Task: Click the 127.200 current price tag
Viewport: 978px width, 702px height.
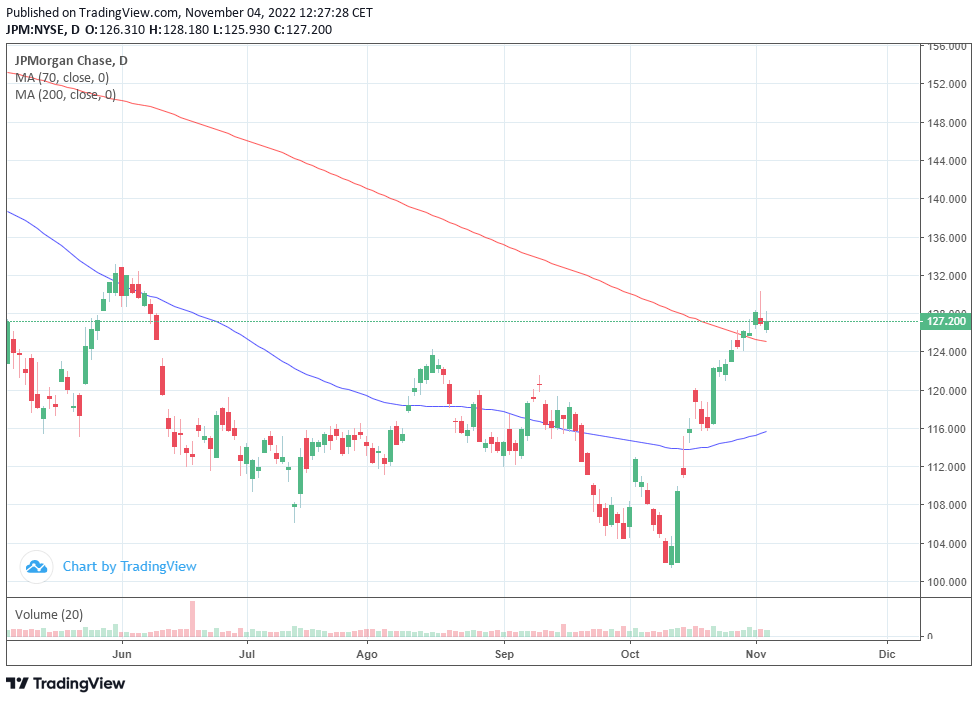Action: 946,321
